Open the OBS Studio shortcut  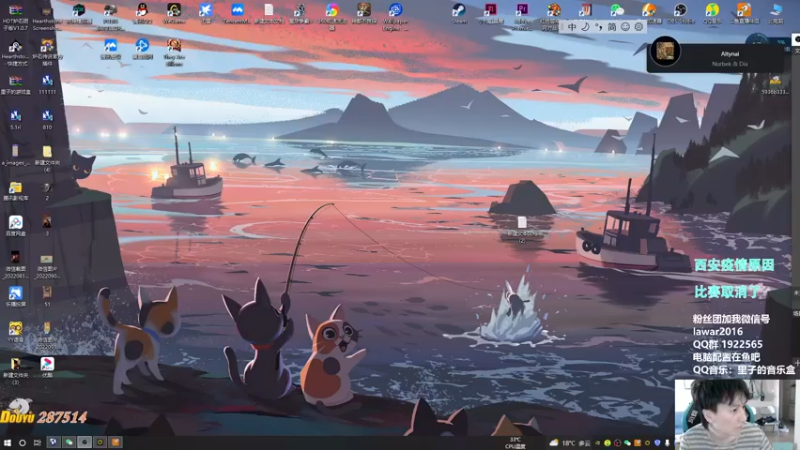click(x=681, y=10)
